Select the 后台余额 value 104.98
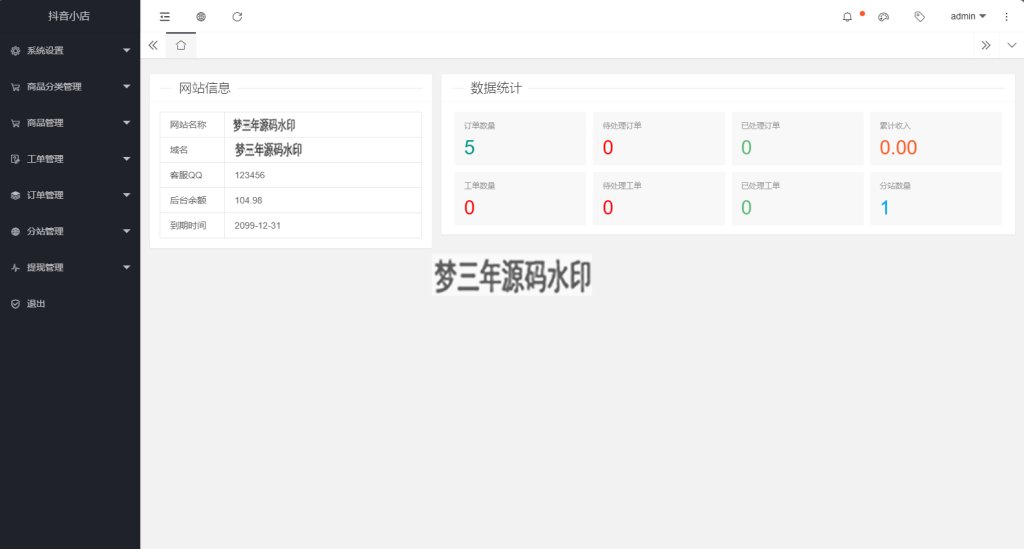The image size is (1024, 549). [x=248, y=200]
